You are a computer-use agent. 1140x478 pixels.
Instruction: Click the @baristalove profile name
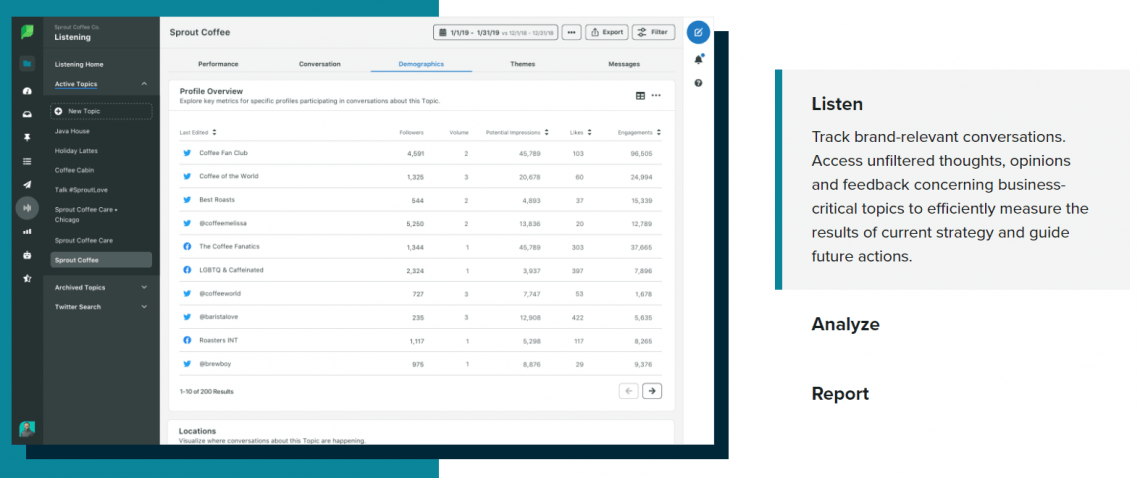220,317
